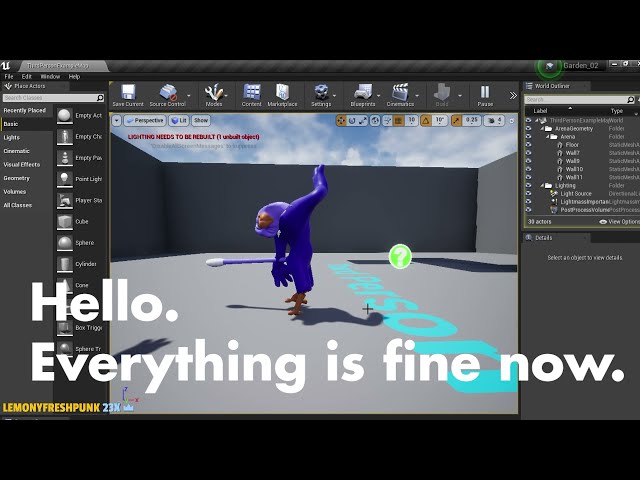
Task: Toggle world/local coordinate space globe icon
Action: click(375, 120)
